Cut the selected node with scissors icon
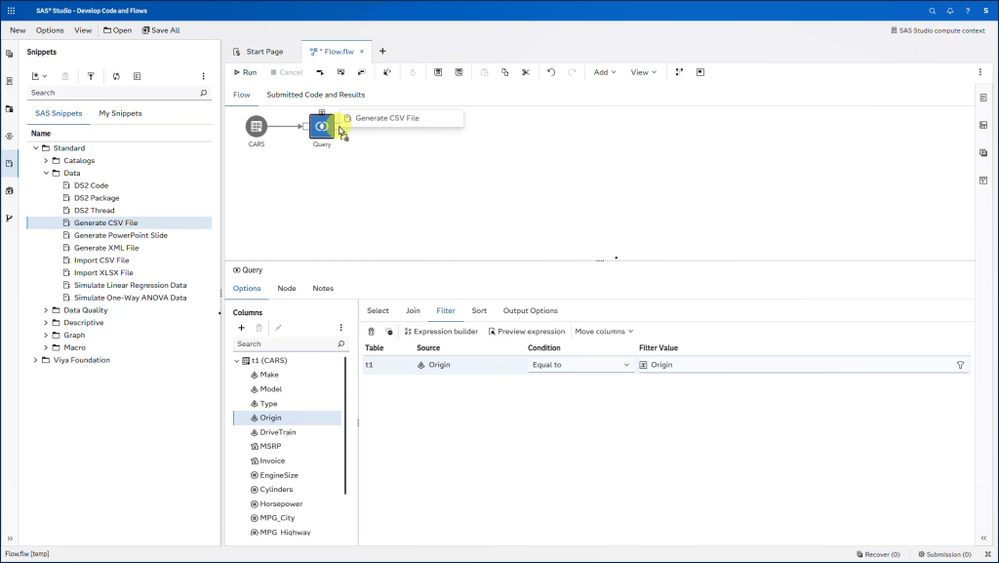Screen dimensions: 999x563 pos(526,72)
